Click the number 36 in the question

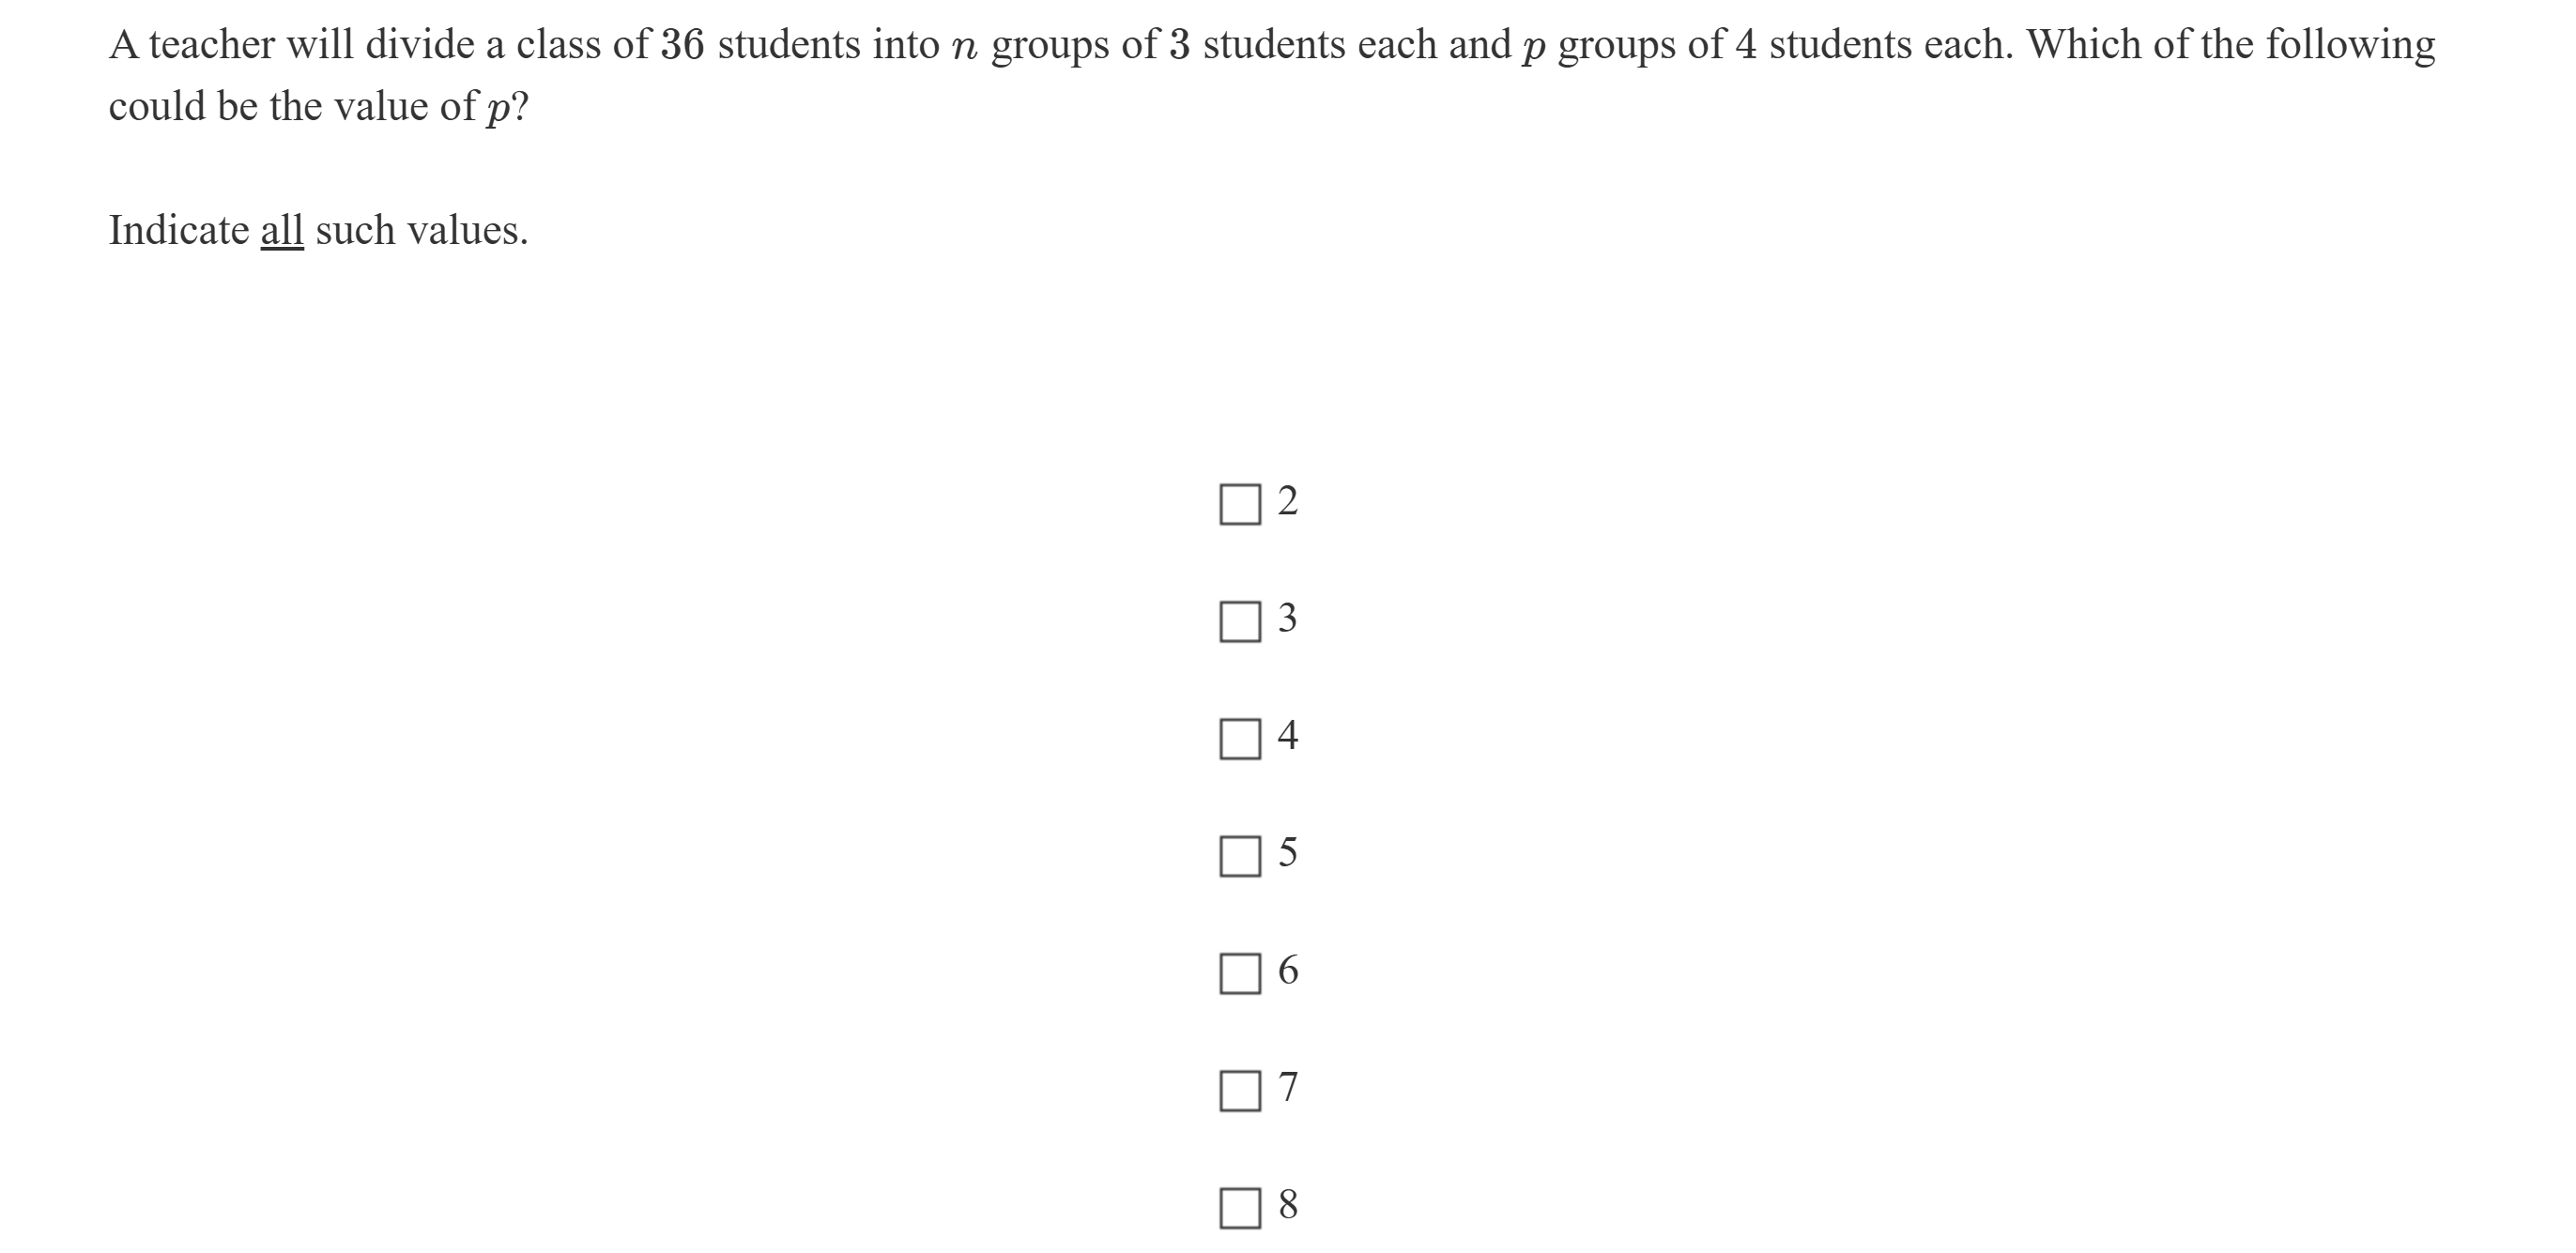tap(682, 46)
